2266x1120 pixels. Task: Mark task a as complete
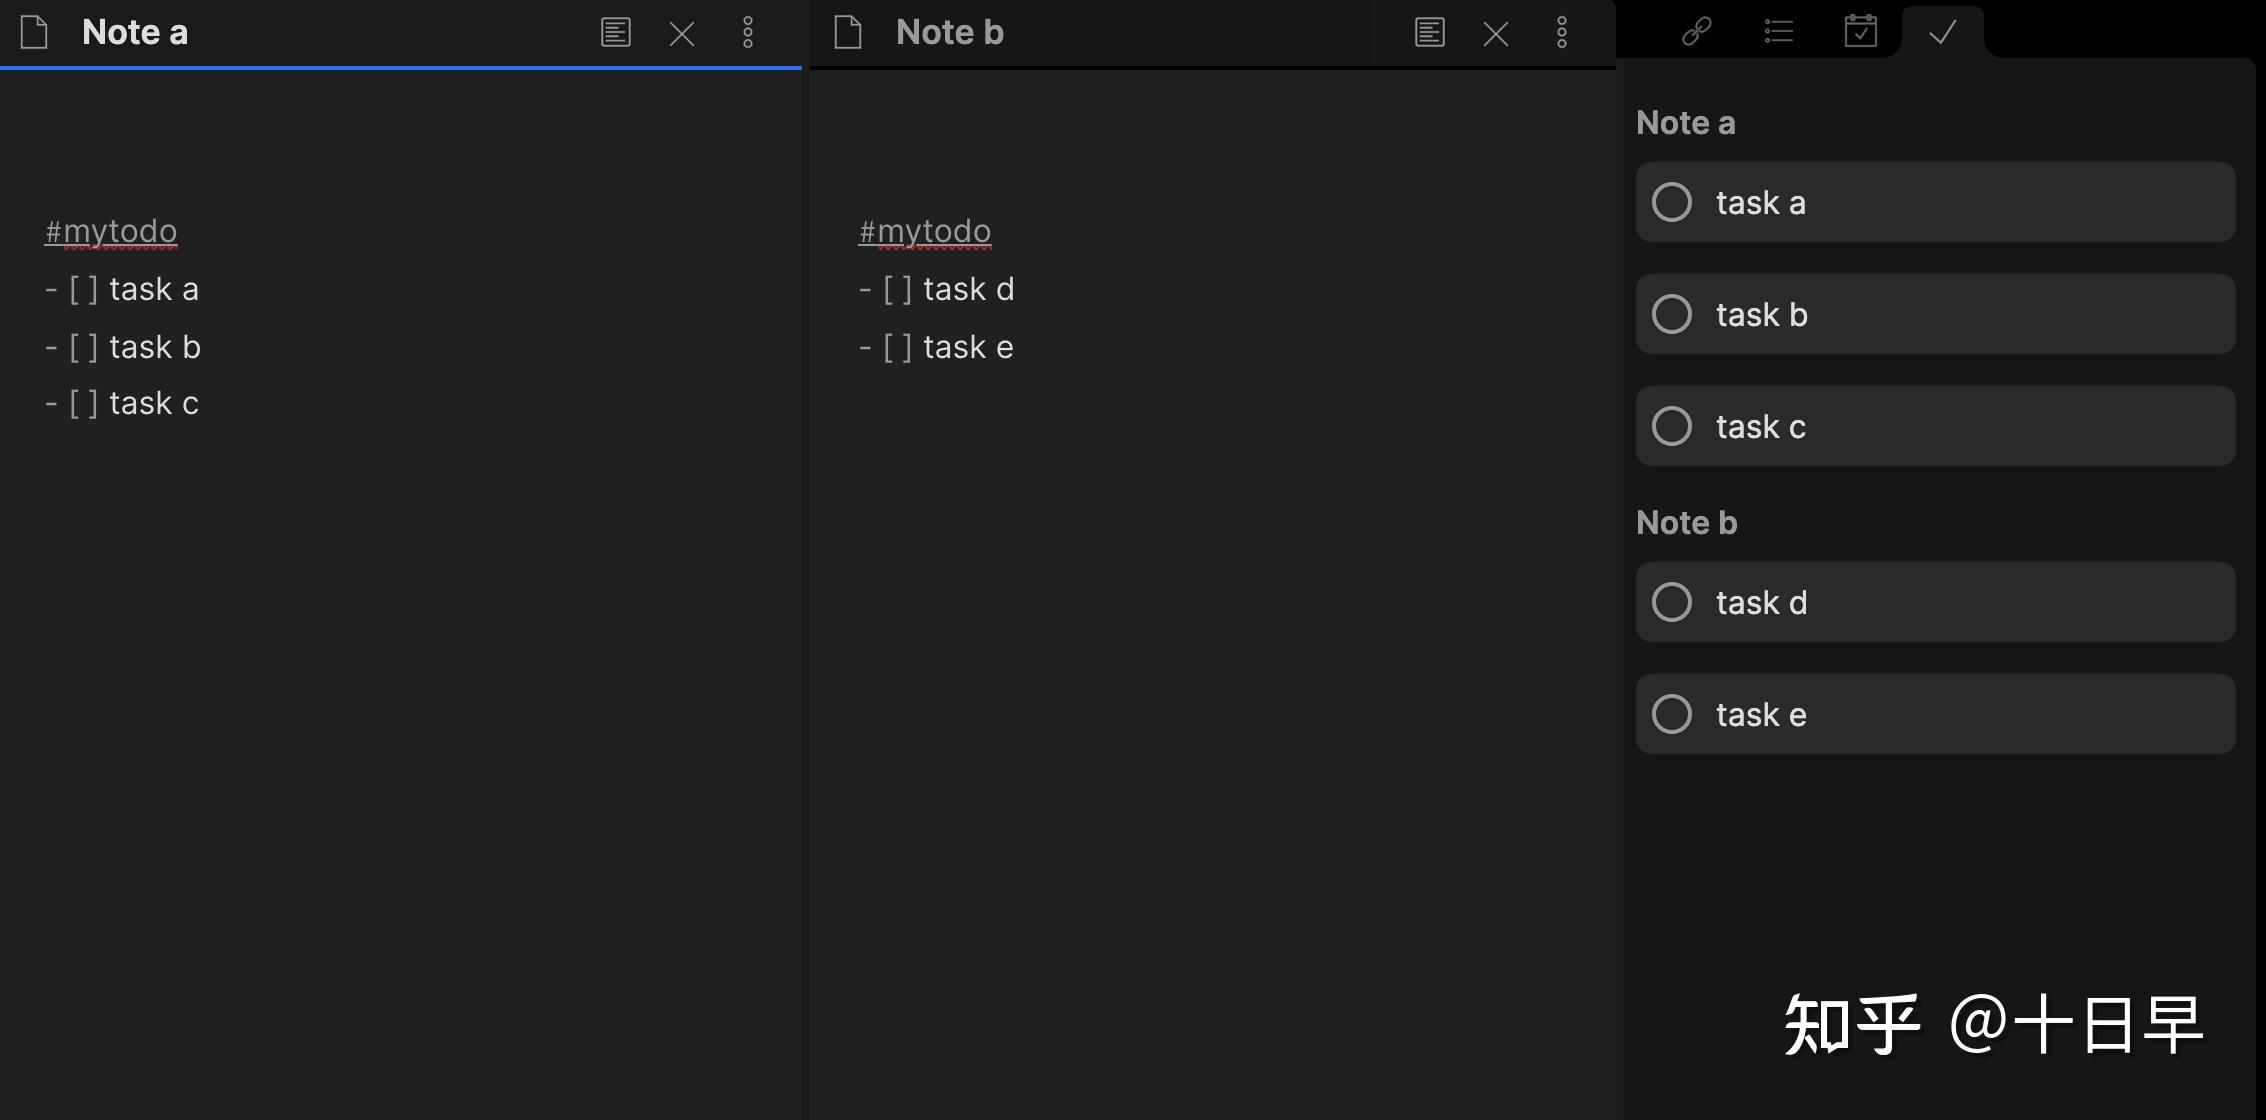click(1672, 202)
